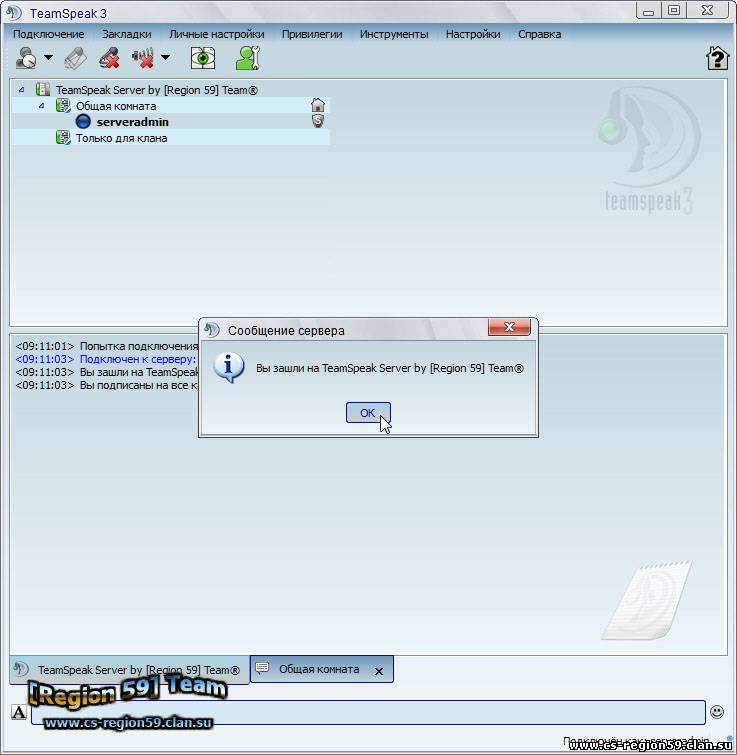Click the server admin shield badge
Image resolution: width=737 pixels, height=755 pixels.
[318, 121]
